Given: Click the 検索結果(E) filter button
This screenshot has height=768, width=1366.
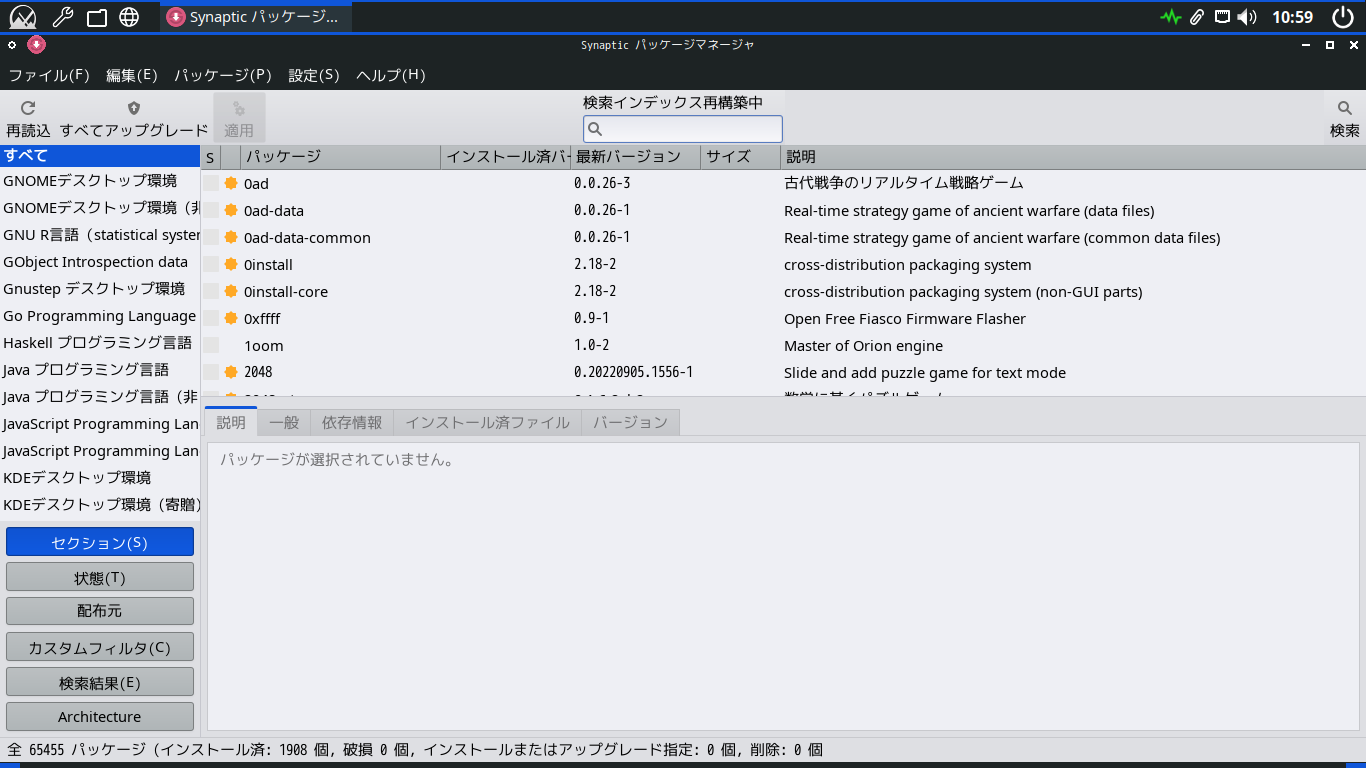Looking at the screenshot, I should click(100, 682).
